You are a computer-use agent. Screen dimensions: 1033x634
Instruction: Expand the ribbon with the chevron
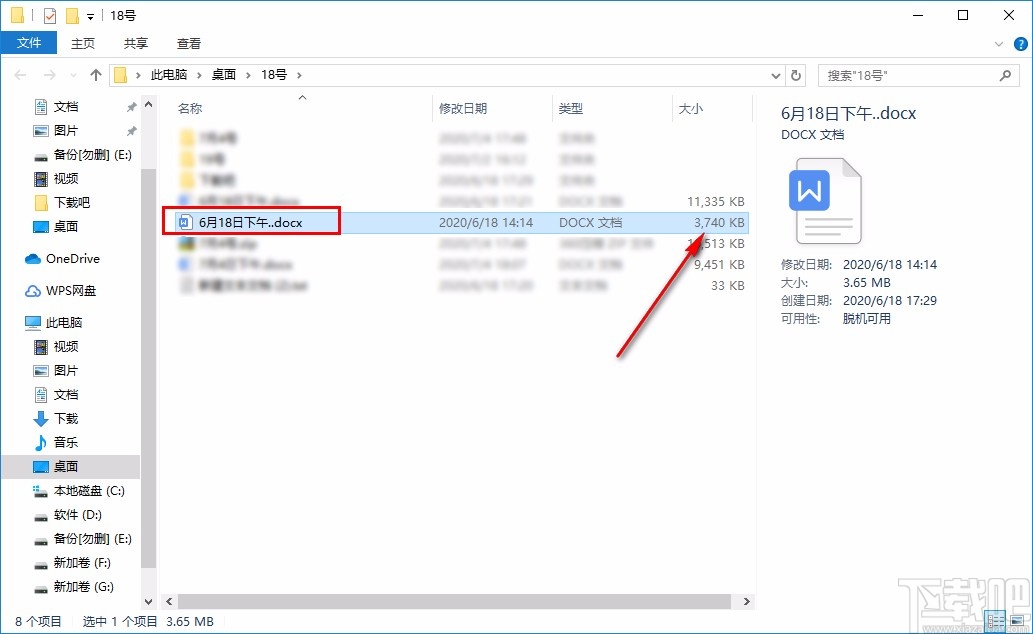[x=997, y=43]
